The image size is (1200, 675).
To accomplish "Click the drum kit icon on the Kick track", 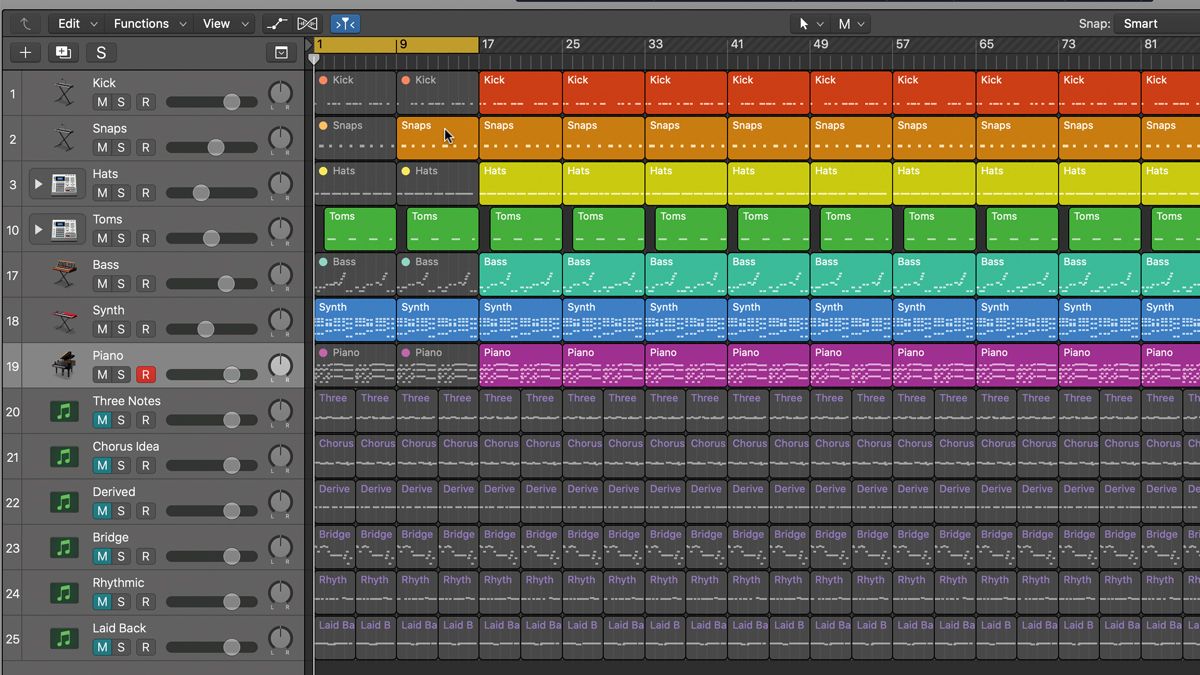I will tap(62, 92).
